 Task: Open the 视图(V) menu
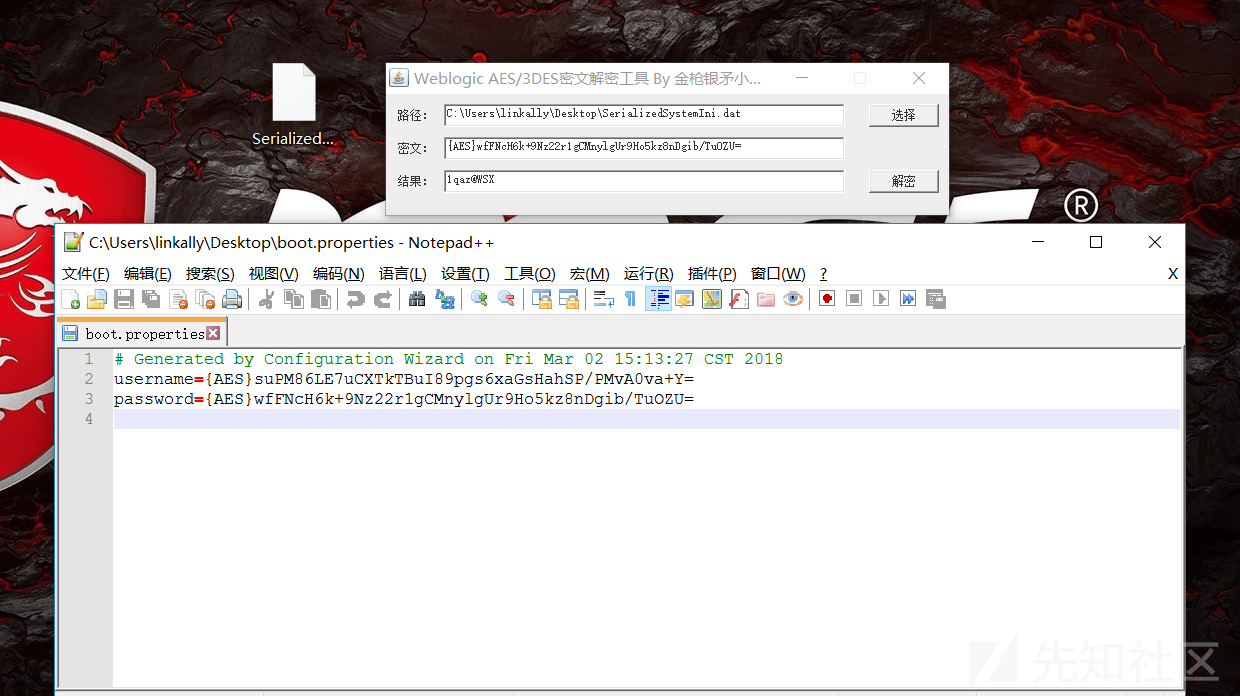[274, 274]
